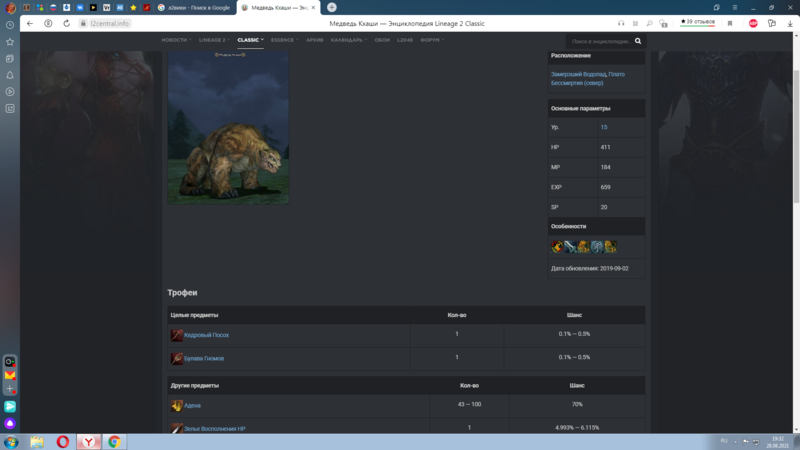Click the encyclopedia search input field
The height and width of the screenshot is (450, 800).
pos(601,41)
